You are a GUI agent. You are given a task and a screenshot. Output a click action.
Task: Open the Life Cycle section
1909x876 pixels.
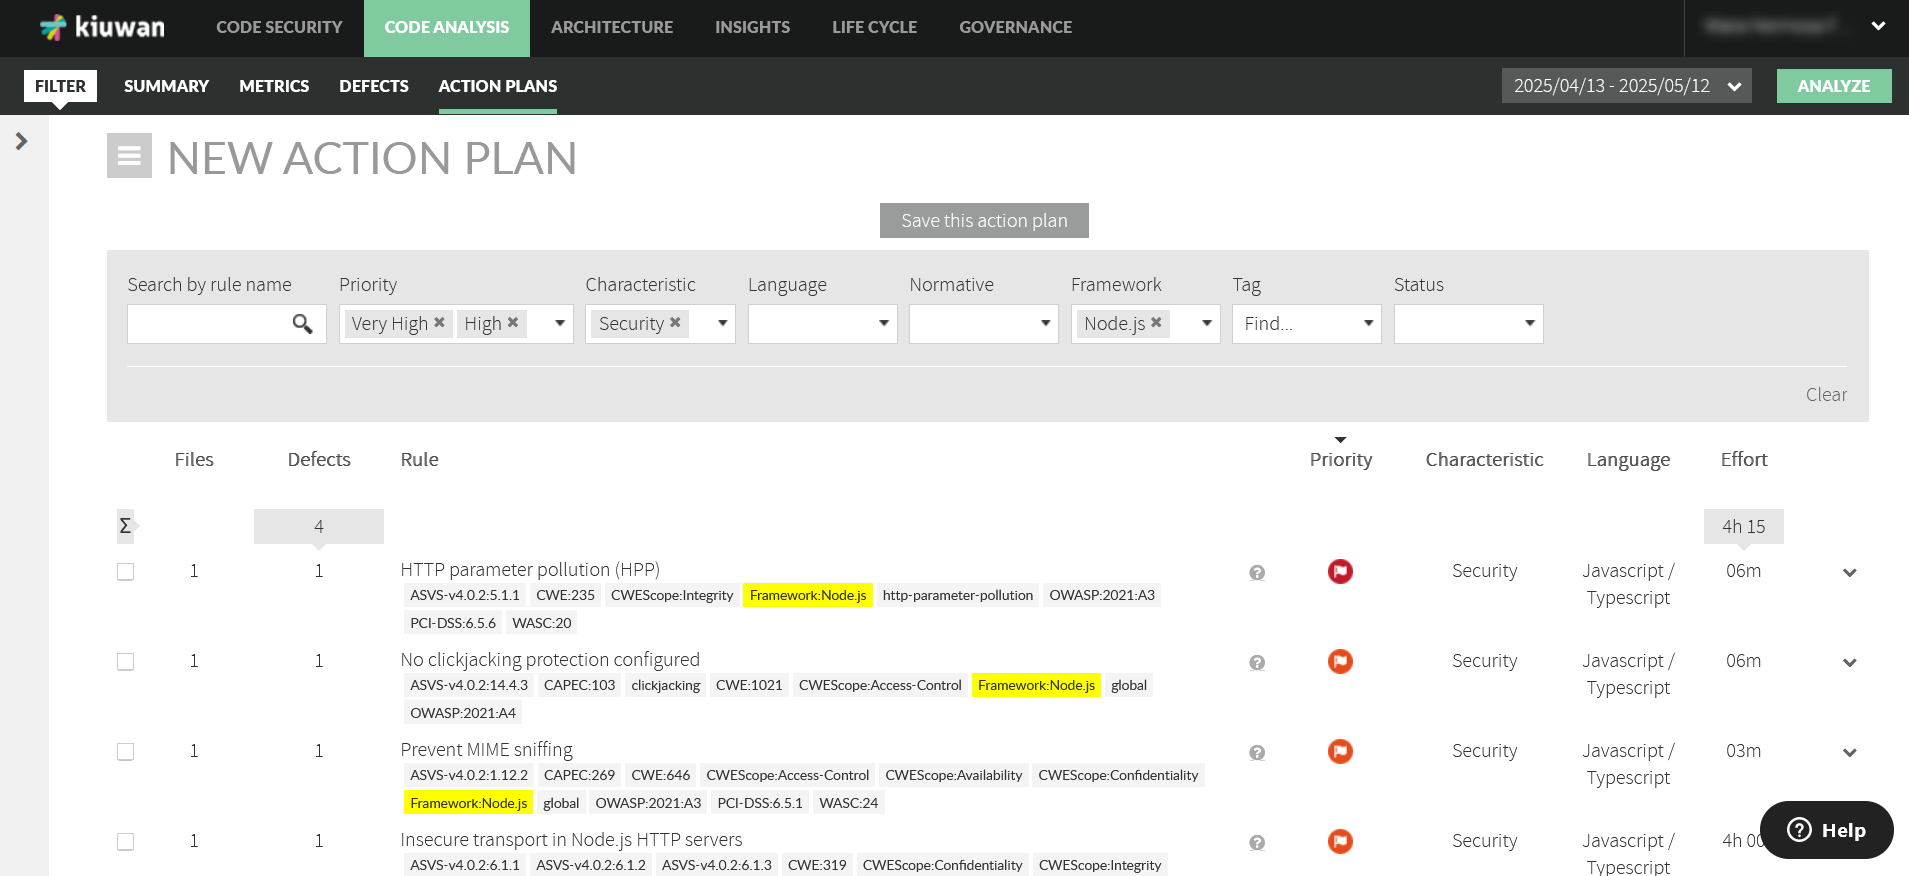[x=874, y=27]
